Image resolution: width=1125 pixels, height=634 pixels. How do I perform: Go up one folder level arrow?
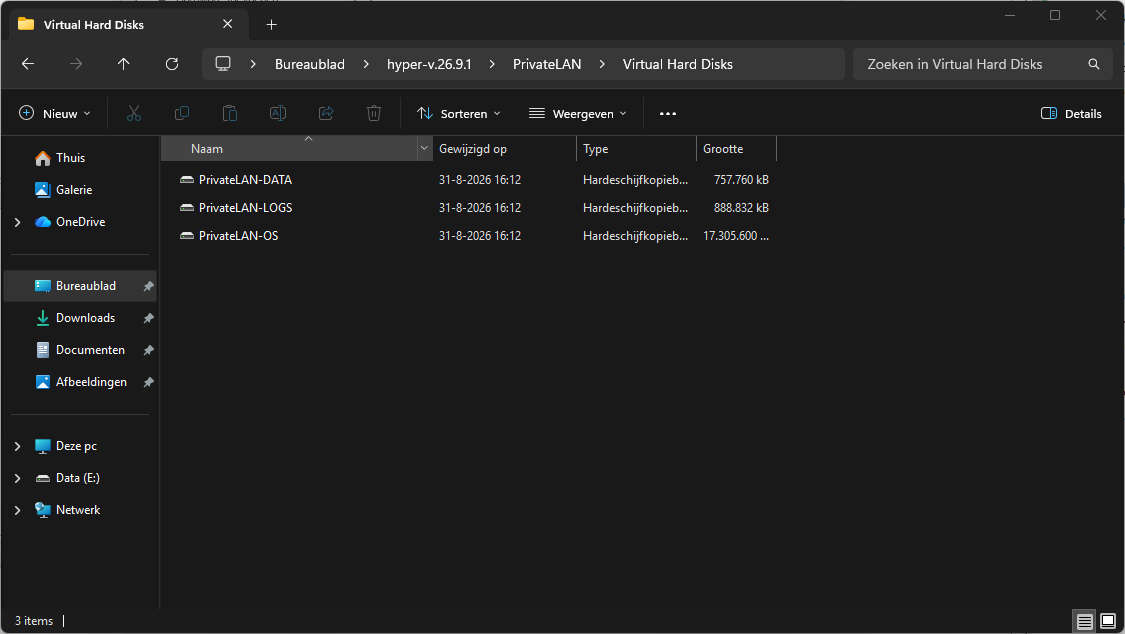(x=123, y=64)
